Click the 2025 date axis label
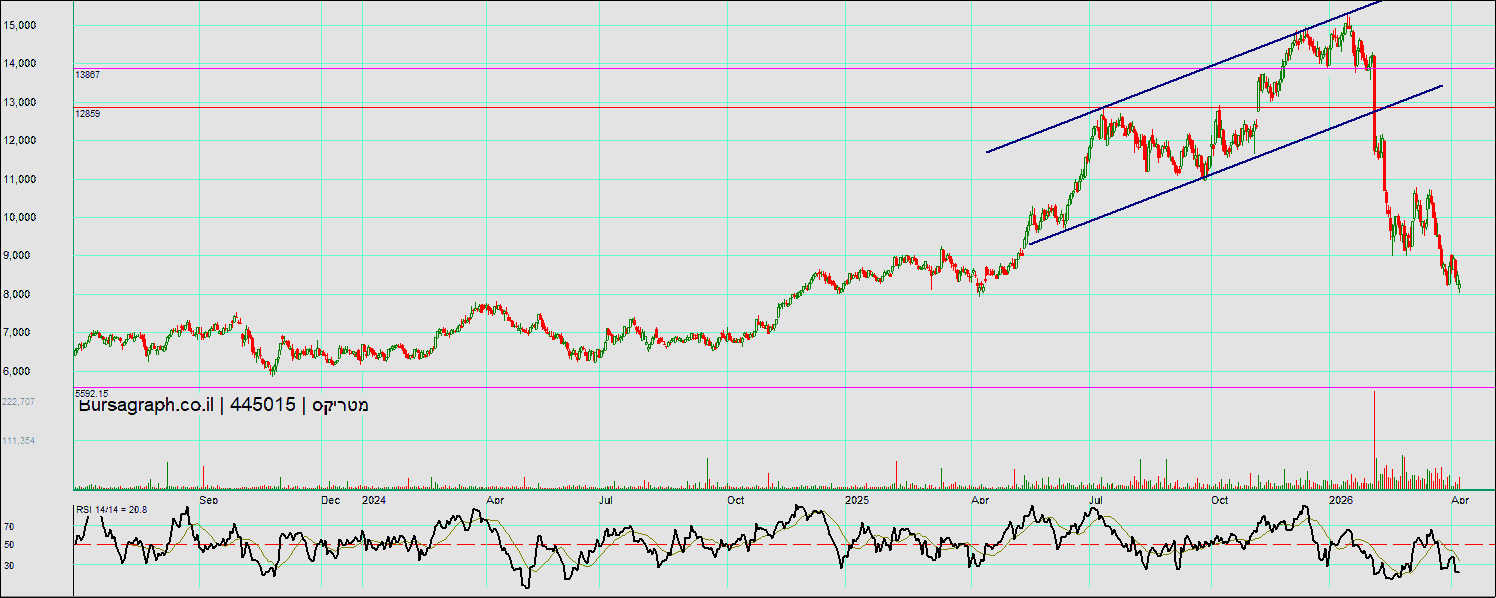Viewport: 1496px width, 598px height. coord(857,499)
